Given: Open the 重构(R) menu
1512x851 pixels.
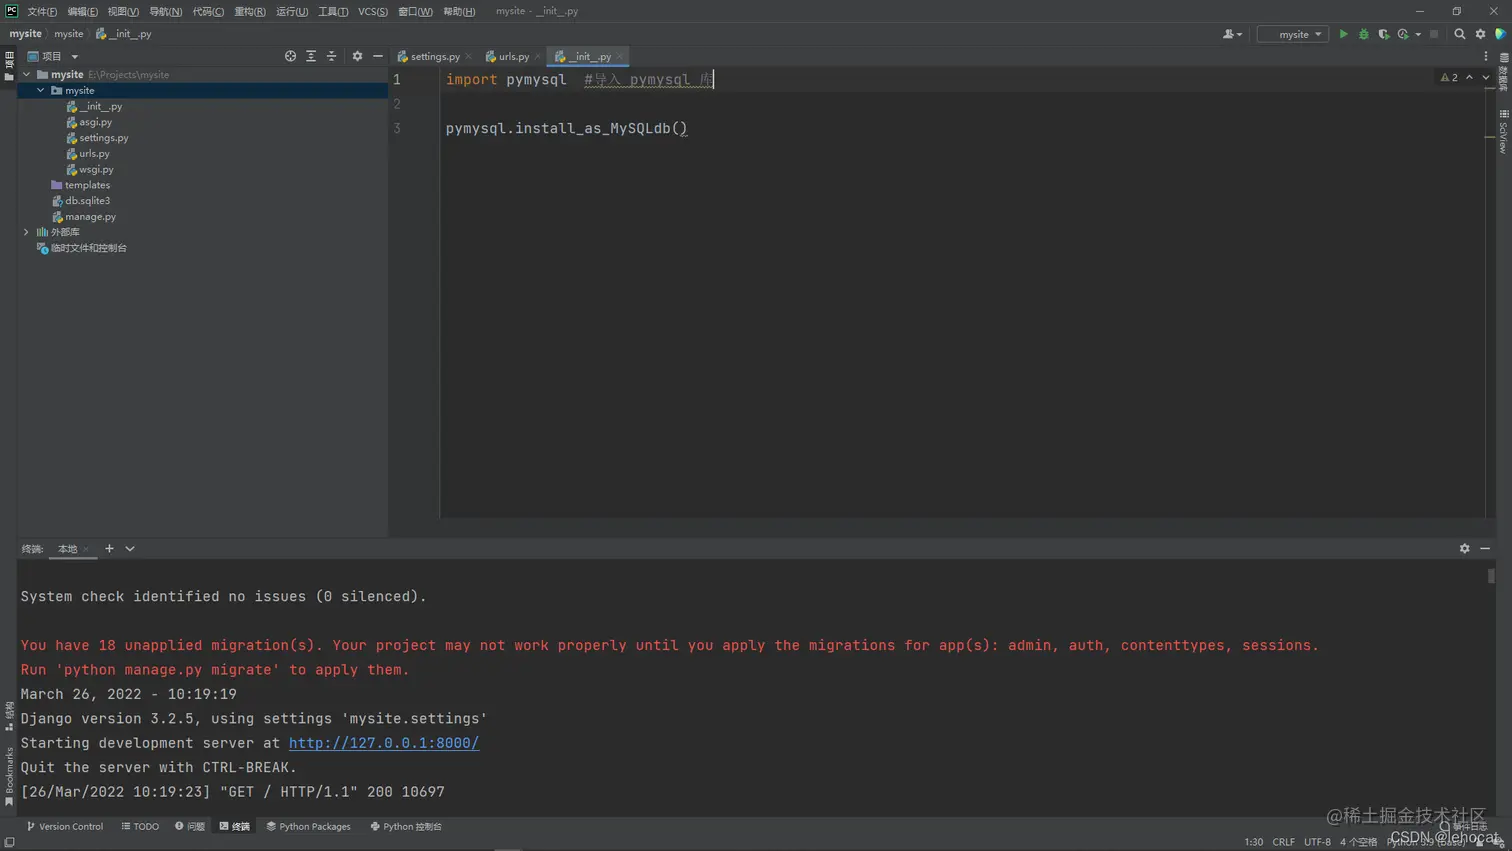Looking at the screenshot, I should (250, 11).
